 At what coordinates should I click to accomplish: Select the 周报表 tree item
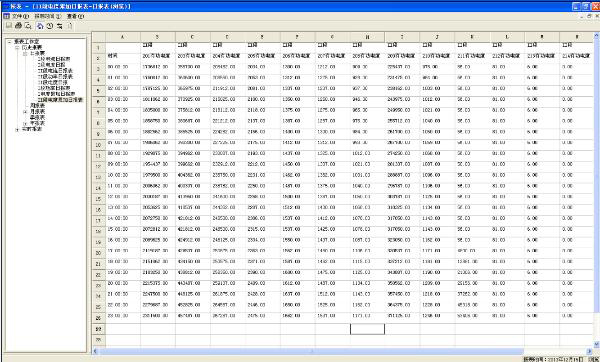(x=38, y=105)
